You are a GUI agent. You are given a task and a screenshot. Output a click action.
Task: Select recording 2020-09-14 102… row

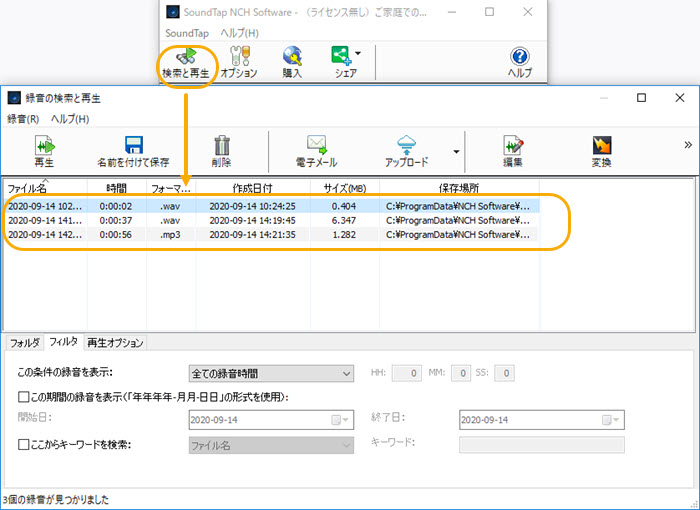coord(271,206)
